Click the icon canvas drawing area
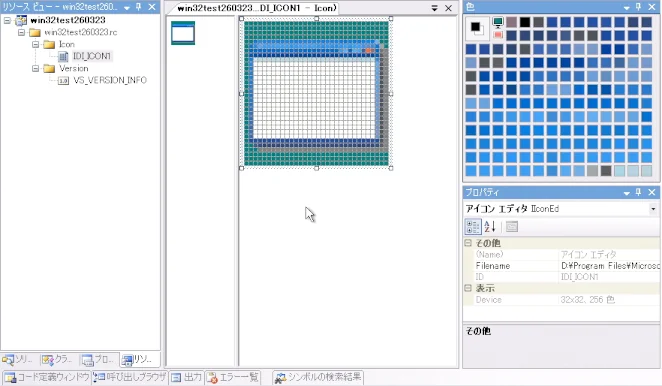The height and width of the screenshot is (386, 662). pos(316,93)
